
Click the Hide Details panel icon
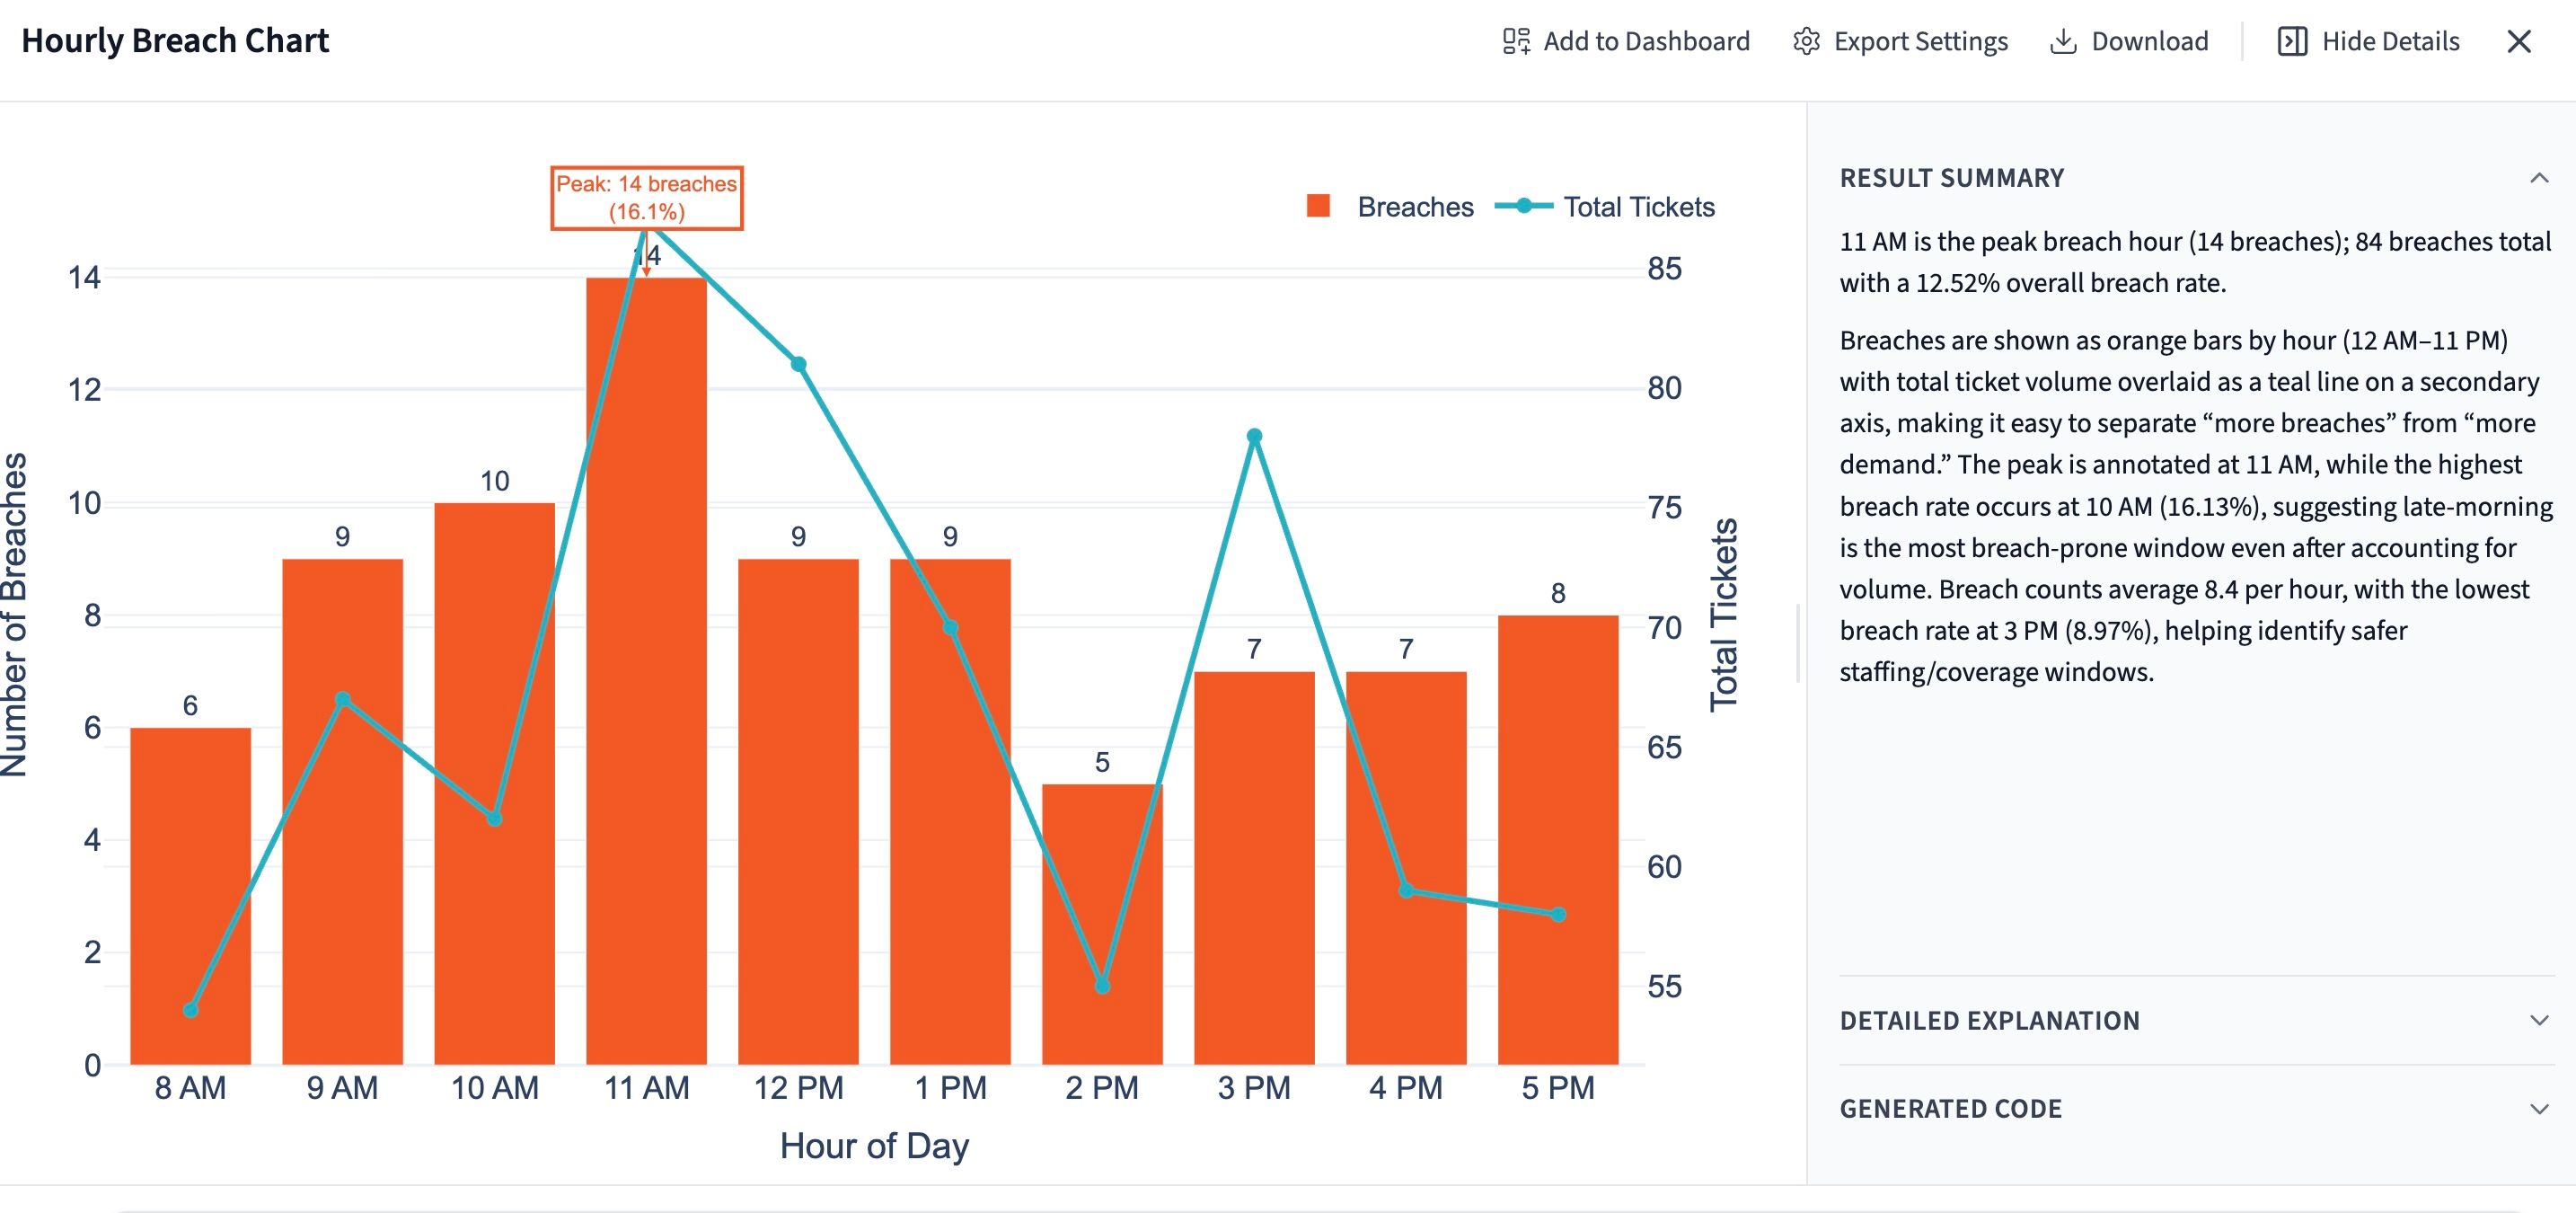2291,40
